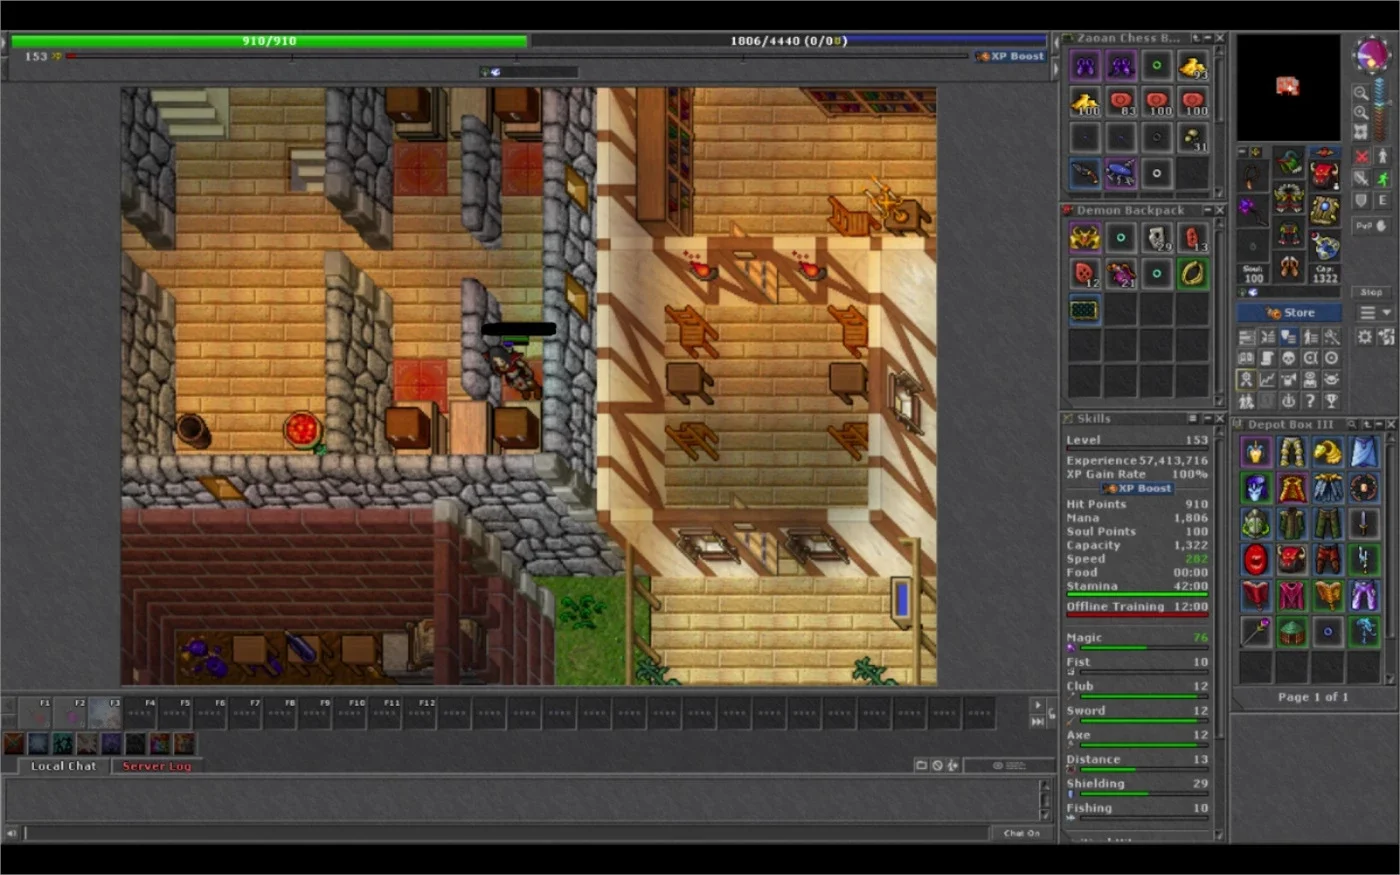Open the Store
The height and width of the screenshot is (875, 1400).
point(1289,313)
